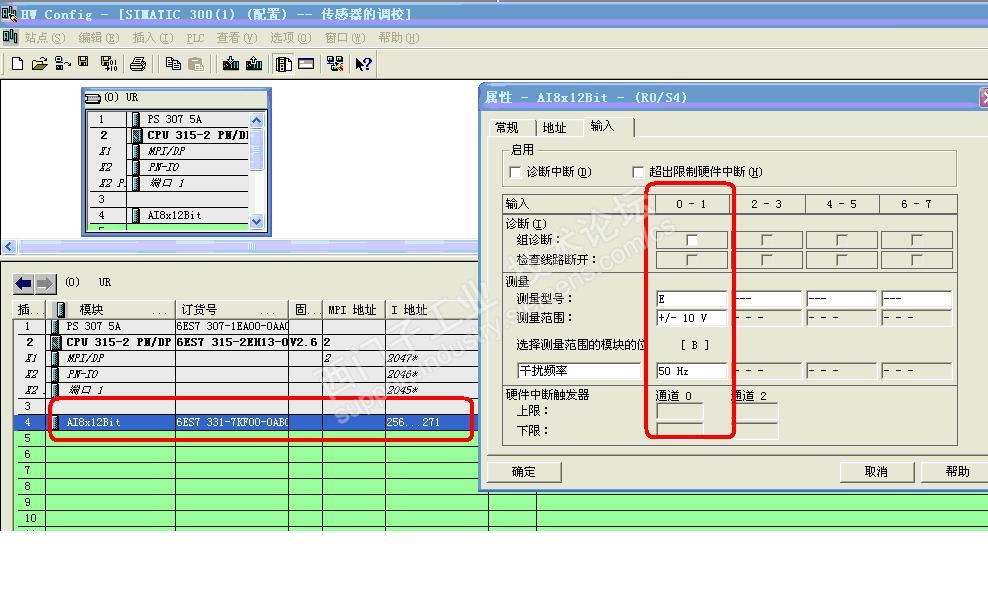Click the New station toolbar icon
The width and height of the screenshot is (988, 609).
[x=18, y=64]
